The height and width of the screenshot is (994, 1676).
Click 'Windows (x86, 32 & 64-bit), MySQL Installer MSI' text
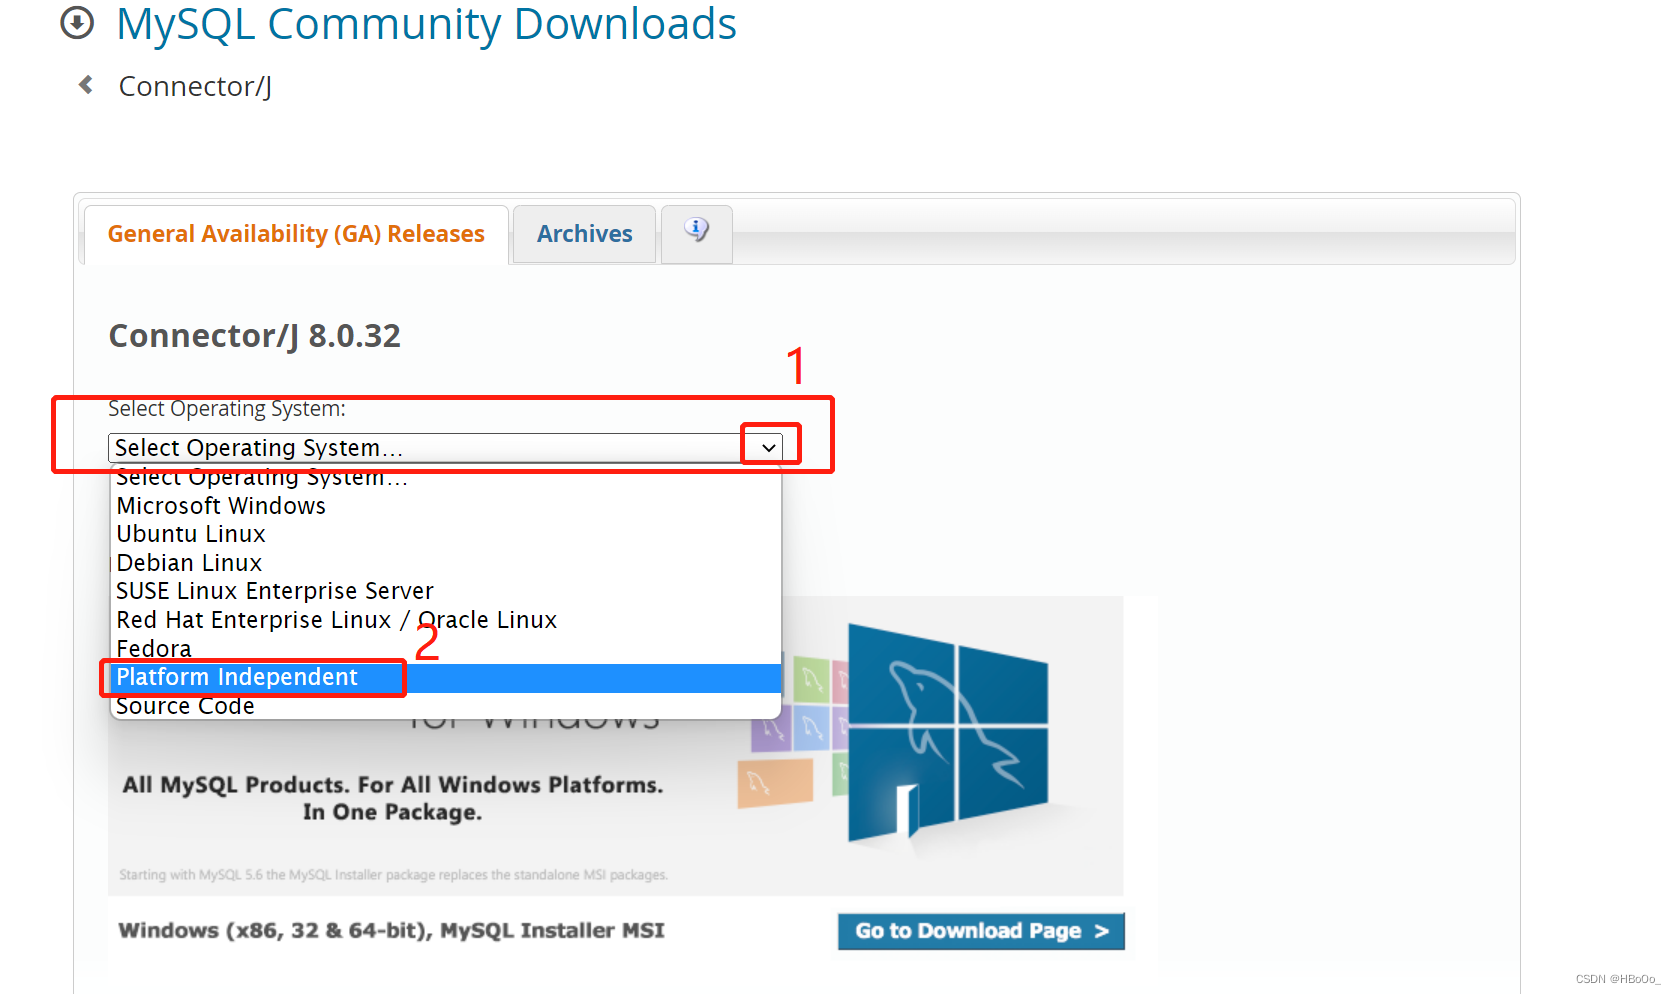pyautogui.click(x=391, y=931)
